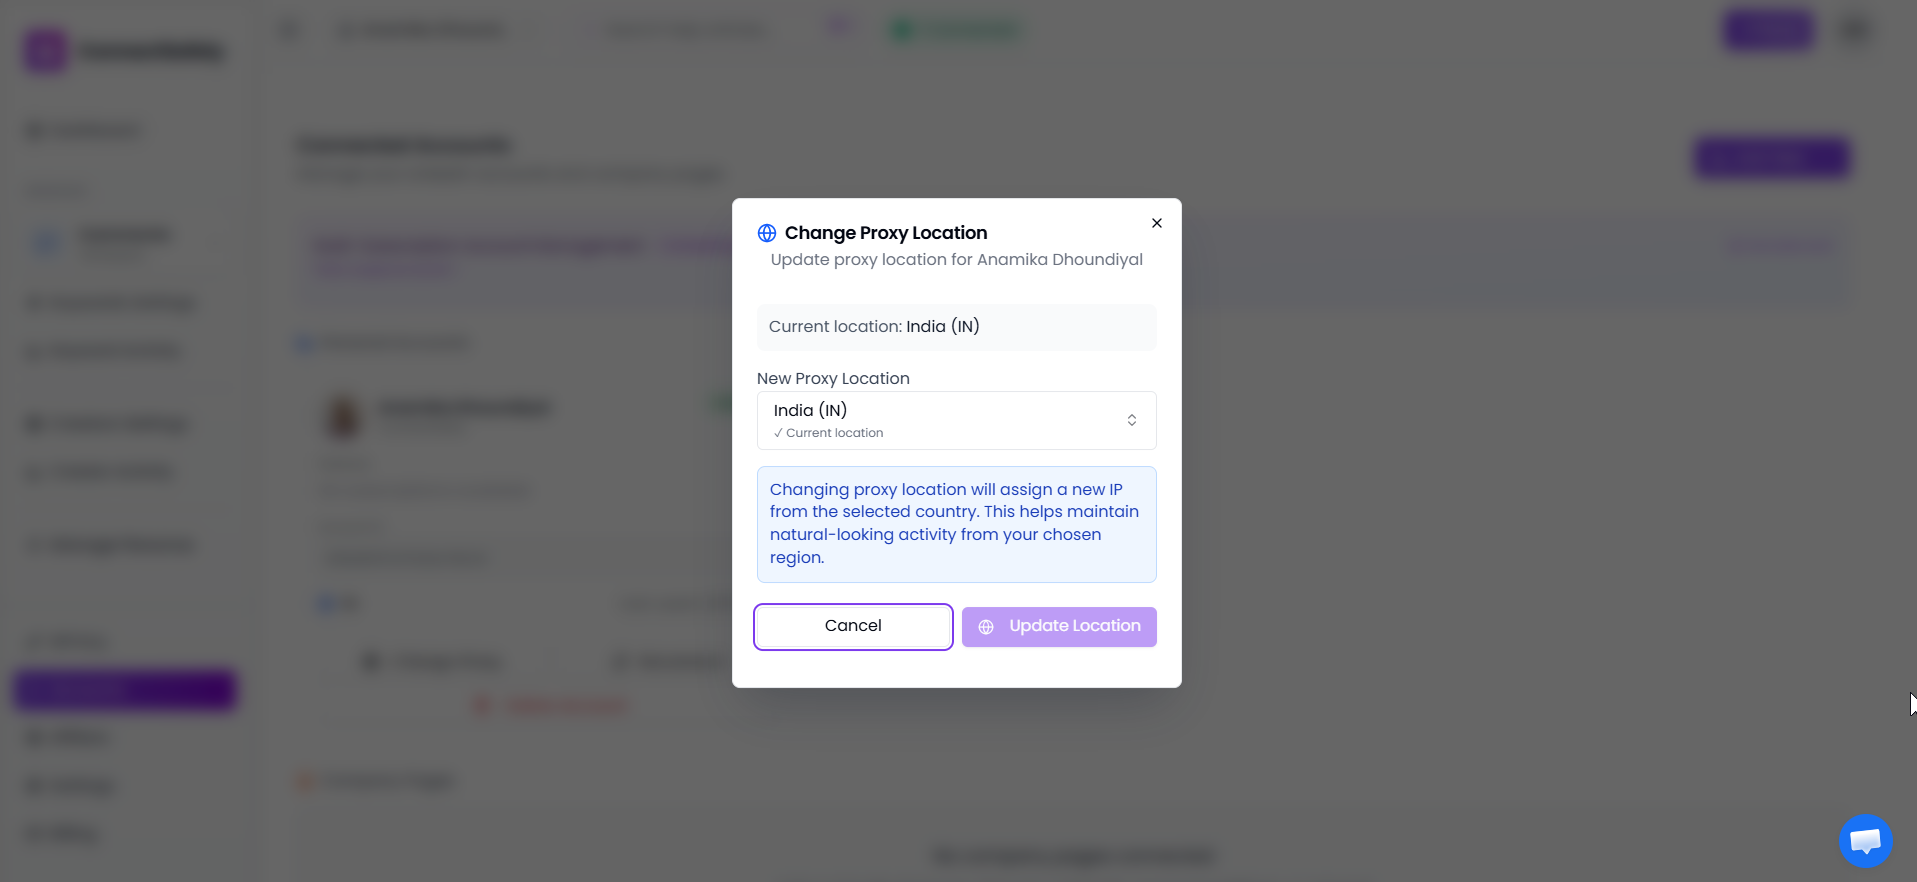Click the hamburger menu icon in the top-right header
Image resolution: width=1917 pixels, height=882 pixels.
1855,30
